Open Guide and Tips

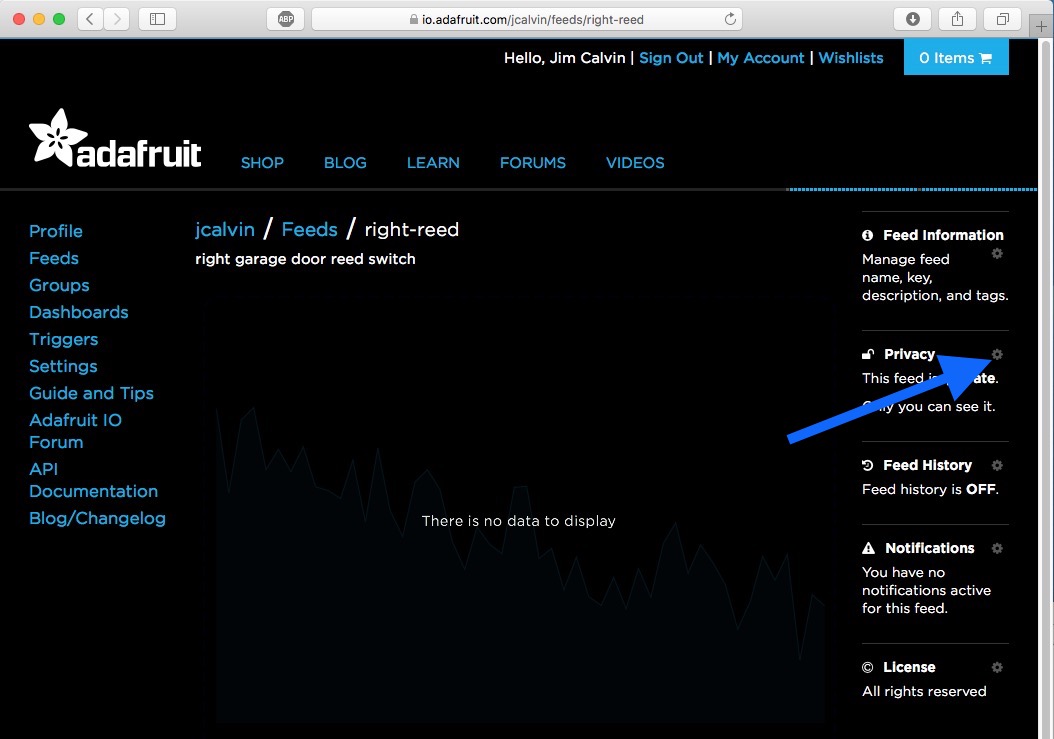91,393
